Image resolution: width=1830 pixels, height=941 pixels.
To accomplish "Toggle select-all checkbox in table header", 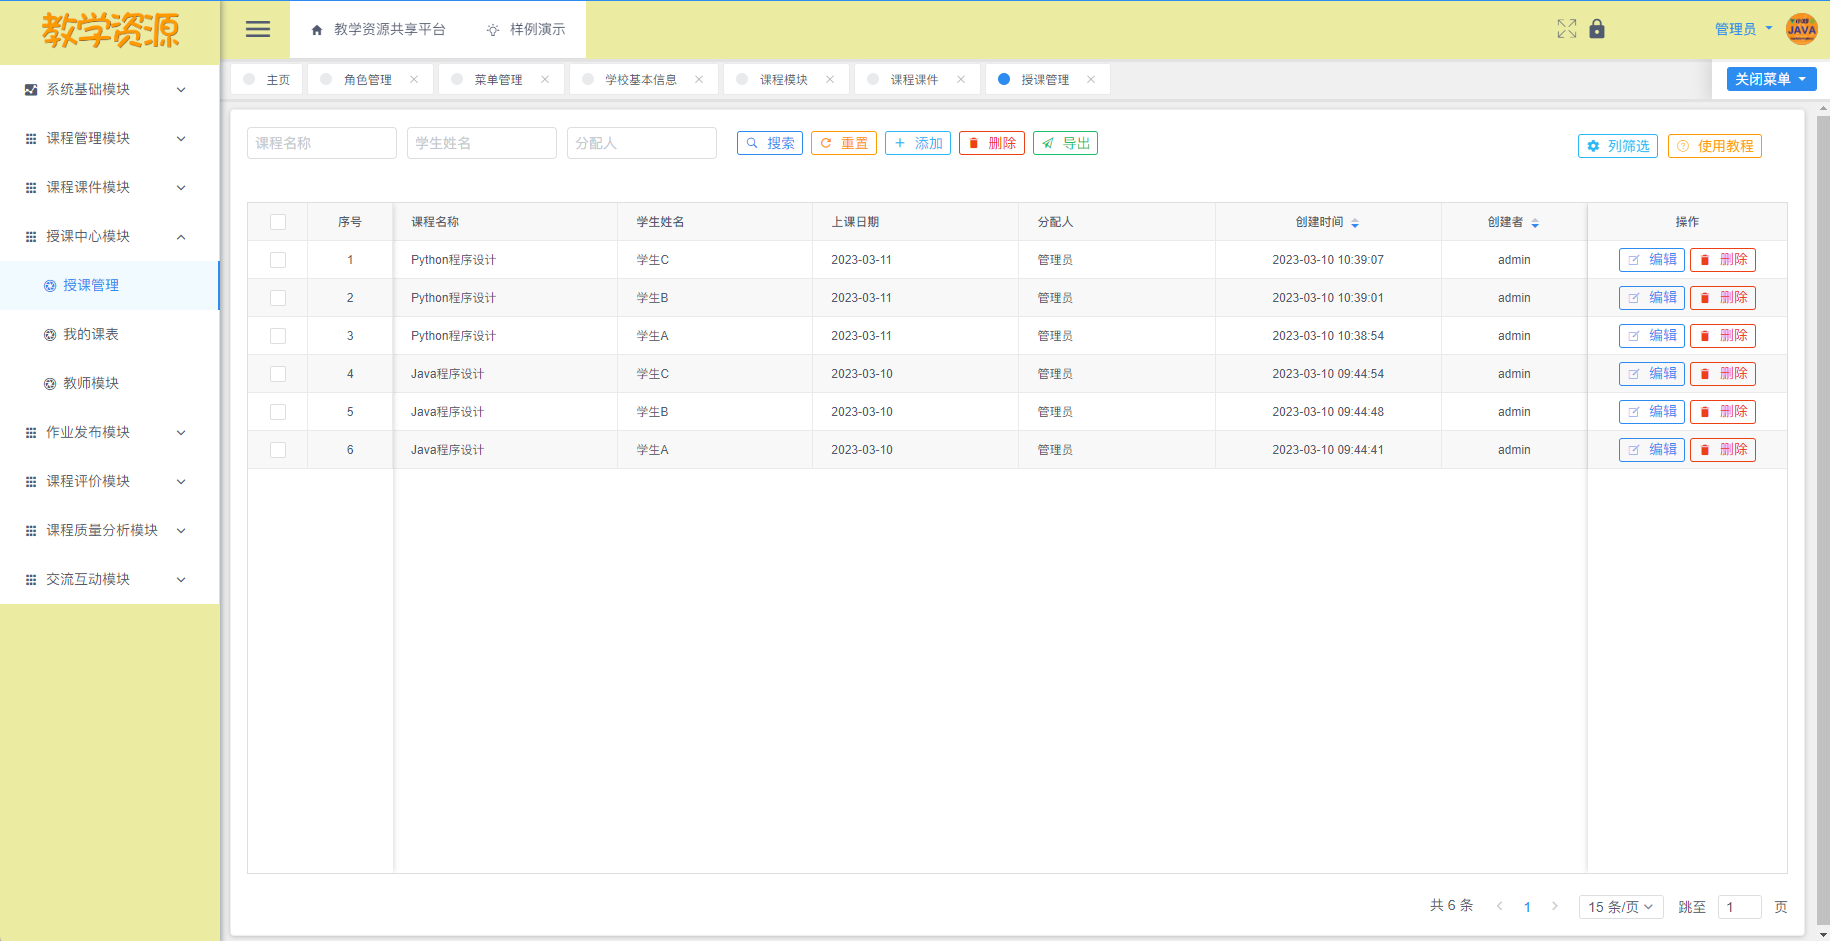I will pos(278,222).
